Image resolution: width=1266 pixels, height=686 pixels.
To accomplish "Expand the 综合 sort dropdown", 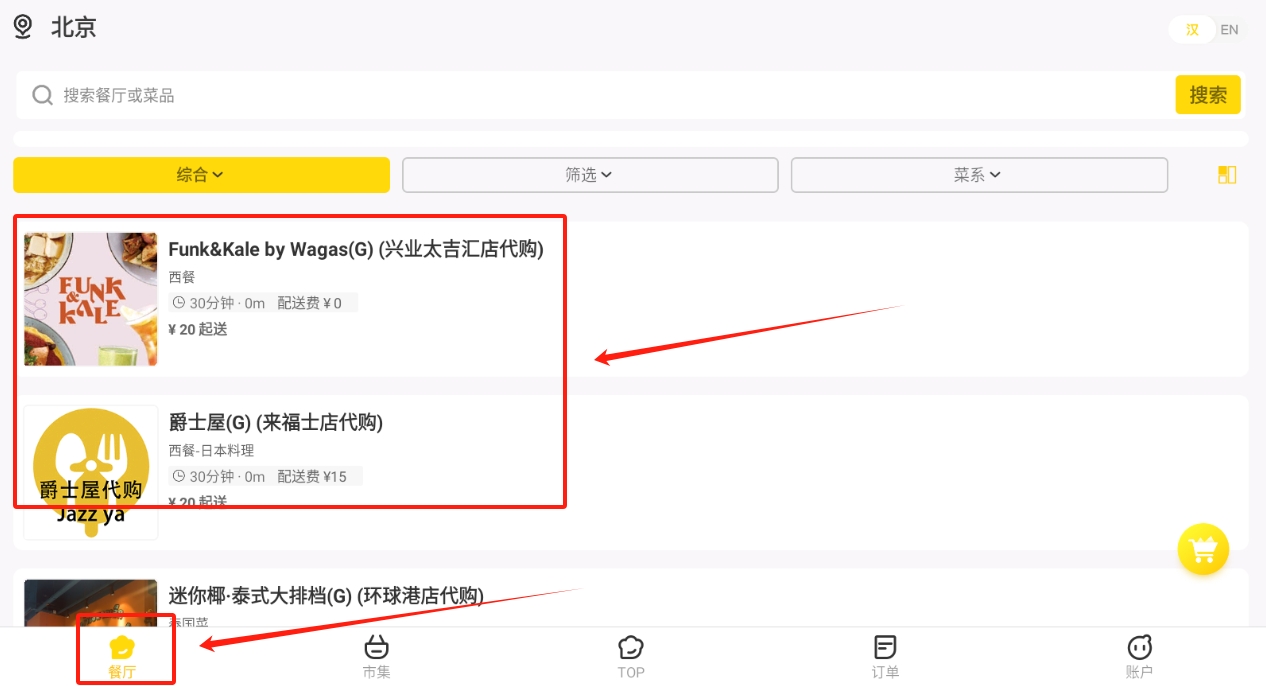I will tap(201, 175).
